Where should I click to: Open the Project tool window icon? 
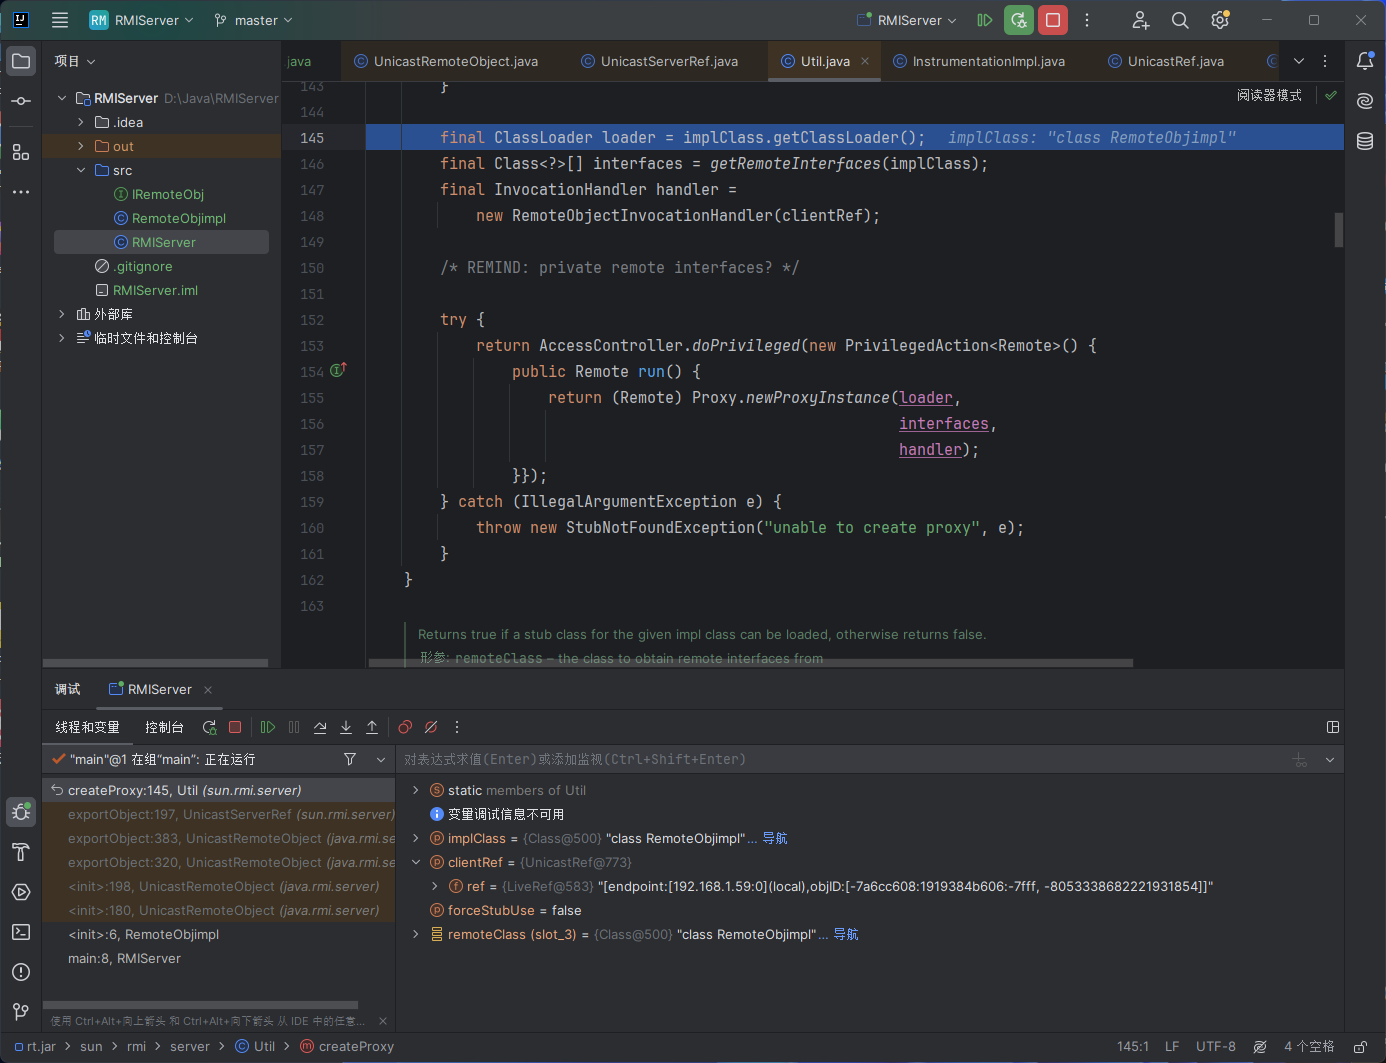21,61
